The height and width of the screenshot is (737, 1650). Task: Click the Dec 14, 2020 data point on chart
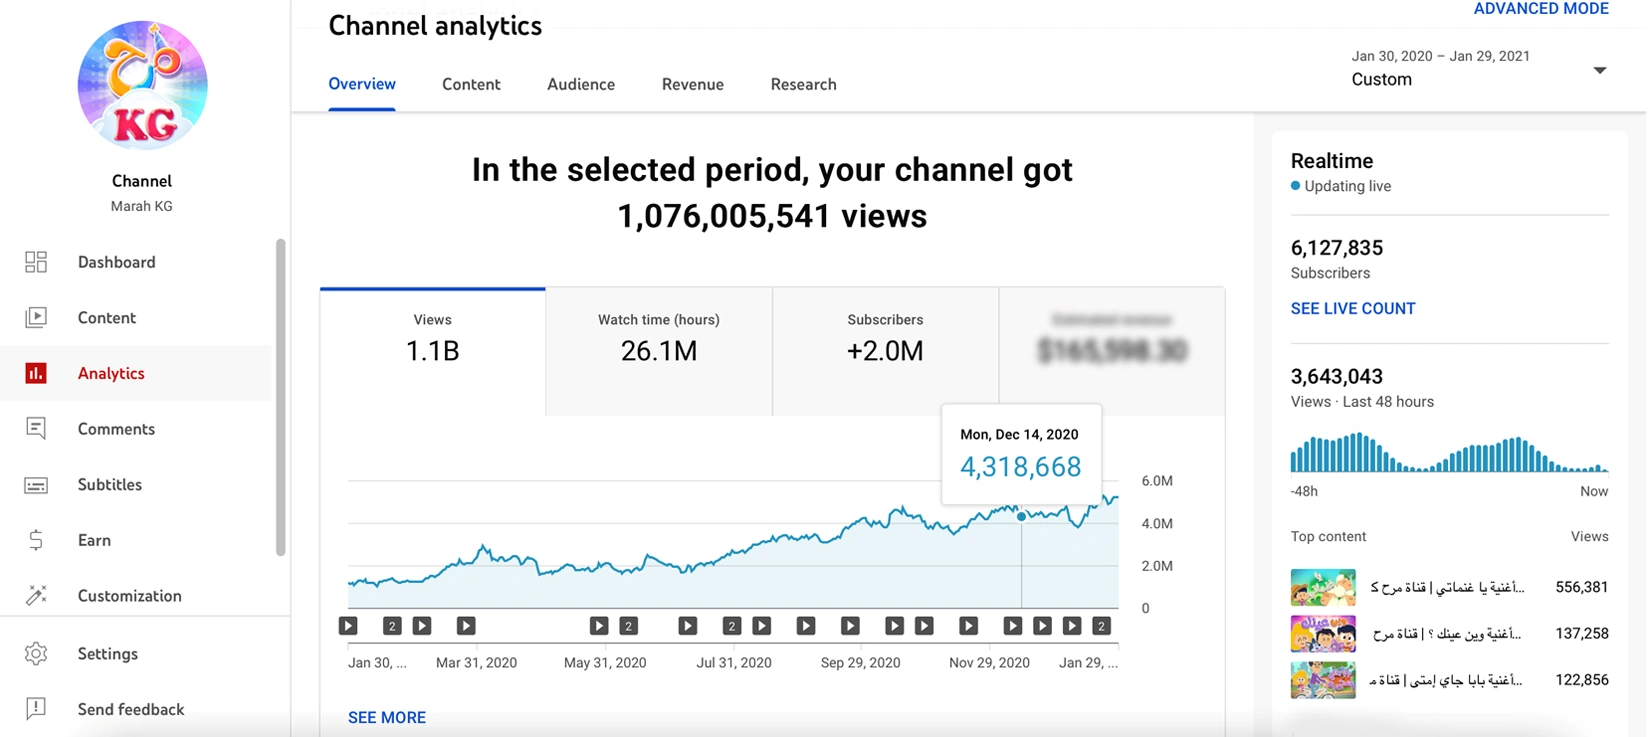[x=1021, y=517]
